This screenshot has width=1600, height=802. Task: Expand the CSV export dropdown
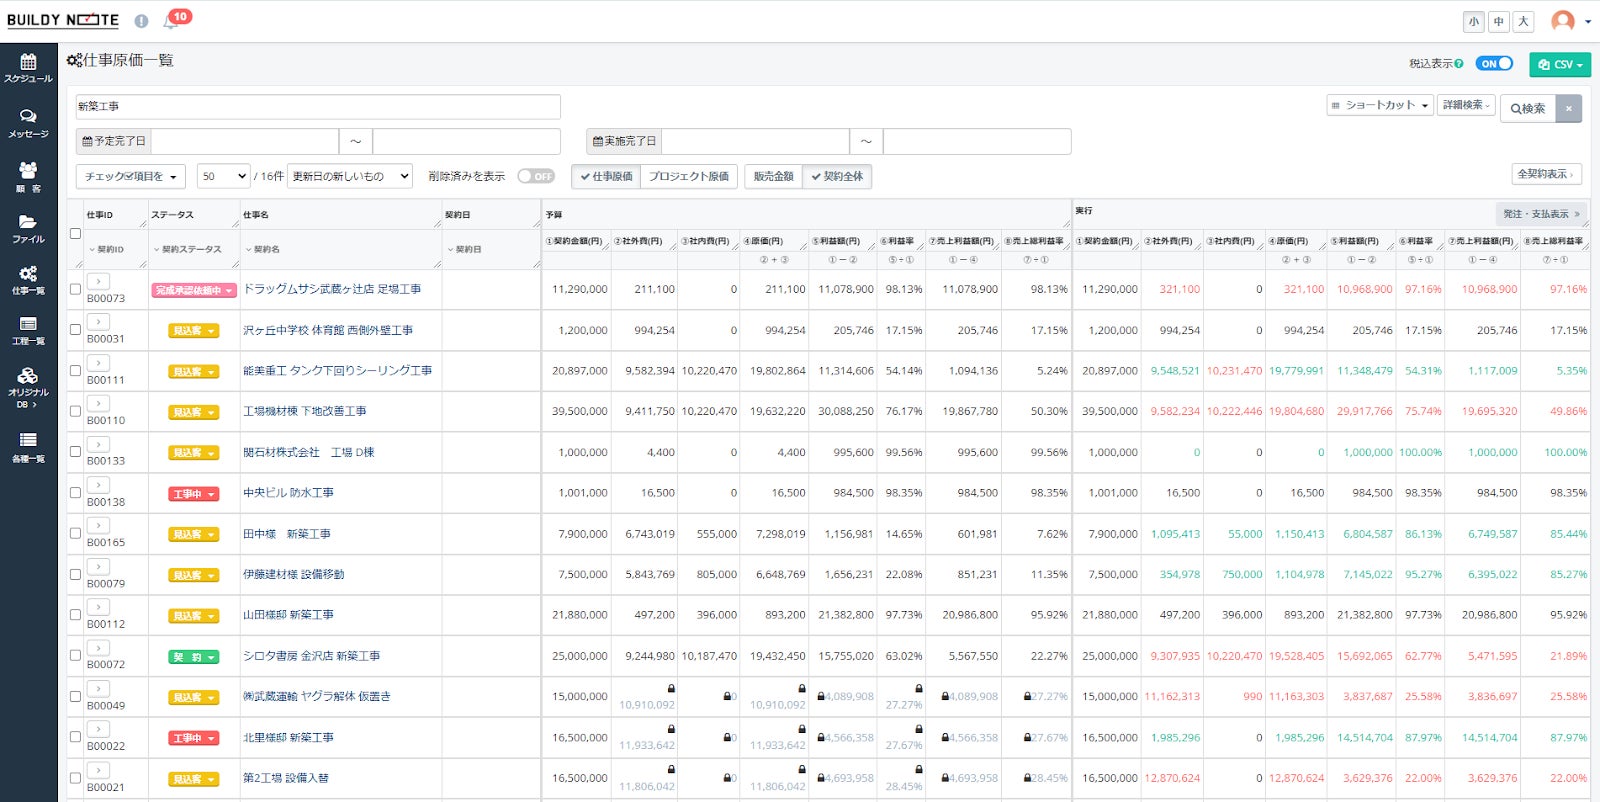point(1560,64)
